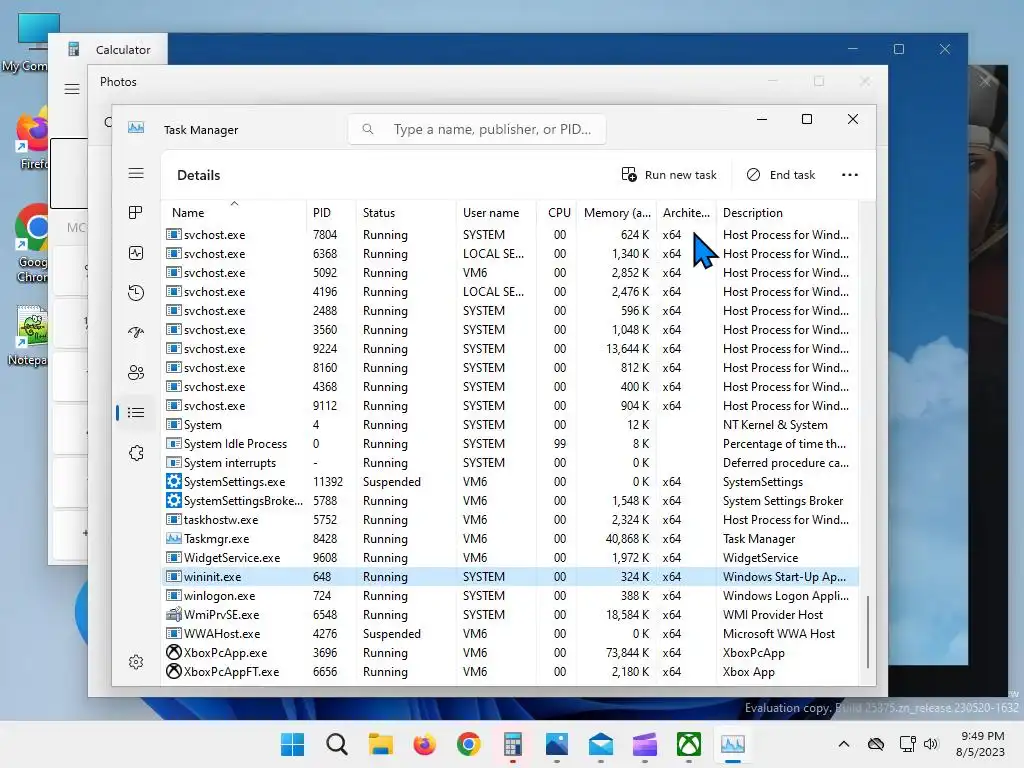
Task: Select the taskhostw.exe process row
Action: coord(510,520)
